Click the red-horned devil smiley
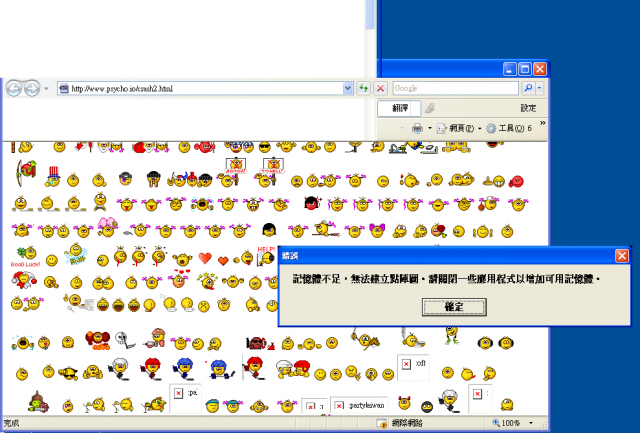Viewport: 640px width, 433px height. [404, 403]
